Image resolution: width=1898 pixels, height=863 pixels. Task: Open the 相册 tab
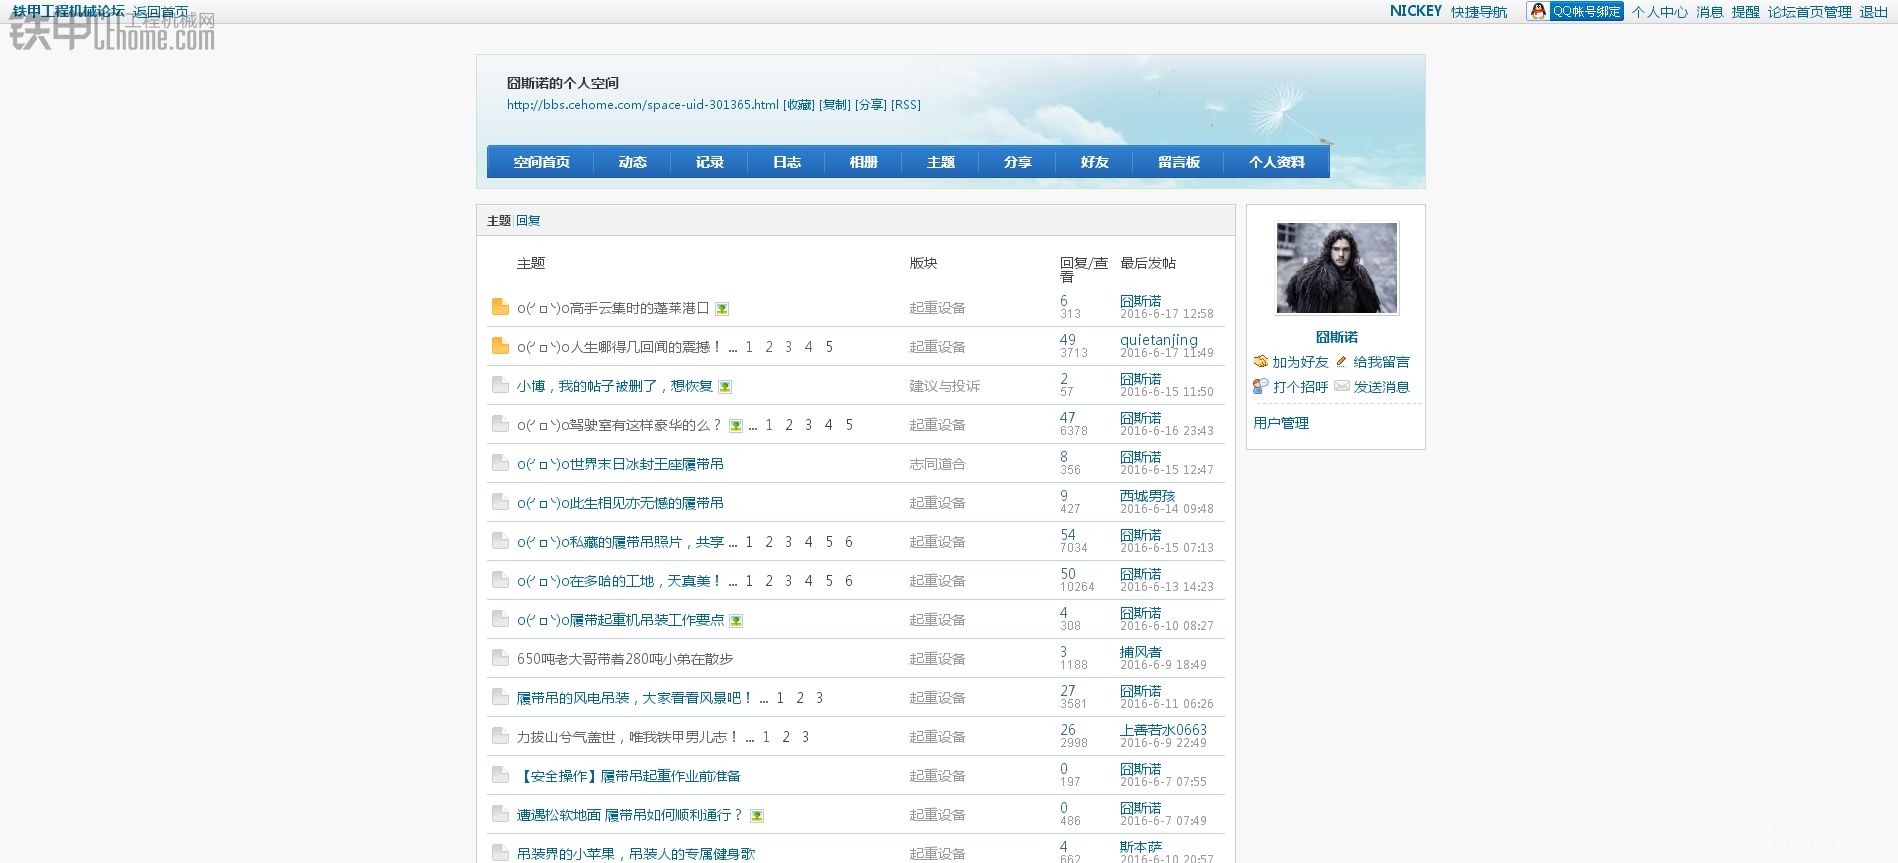[863, 162]
